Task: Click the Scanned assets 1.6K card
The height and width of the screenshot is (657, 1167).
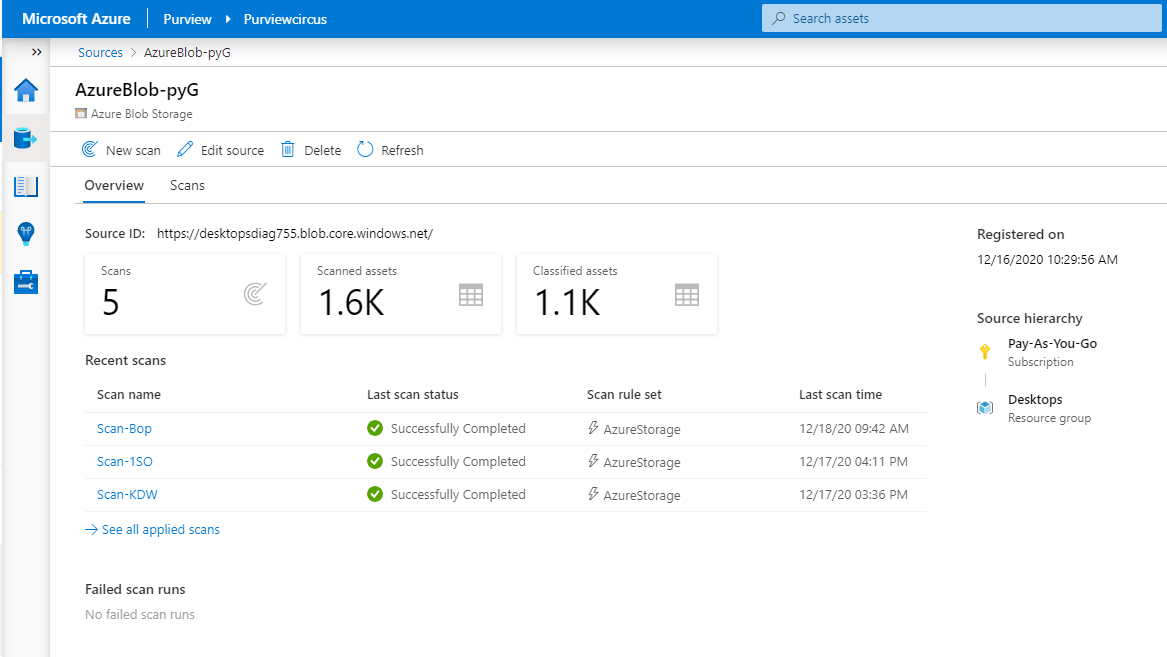Action: [400, 294]
